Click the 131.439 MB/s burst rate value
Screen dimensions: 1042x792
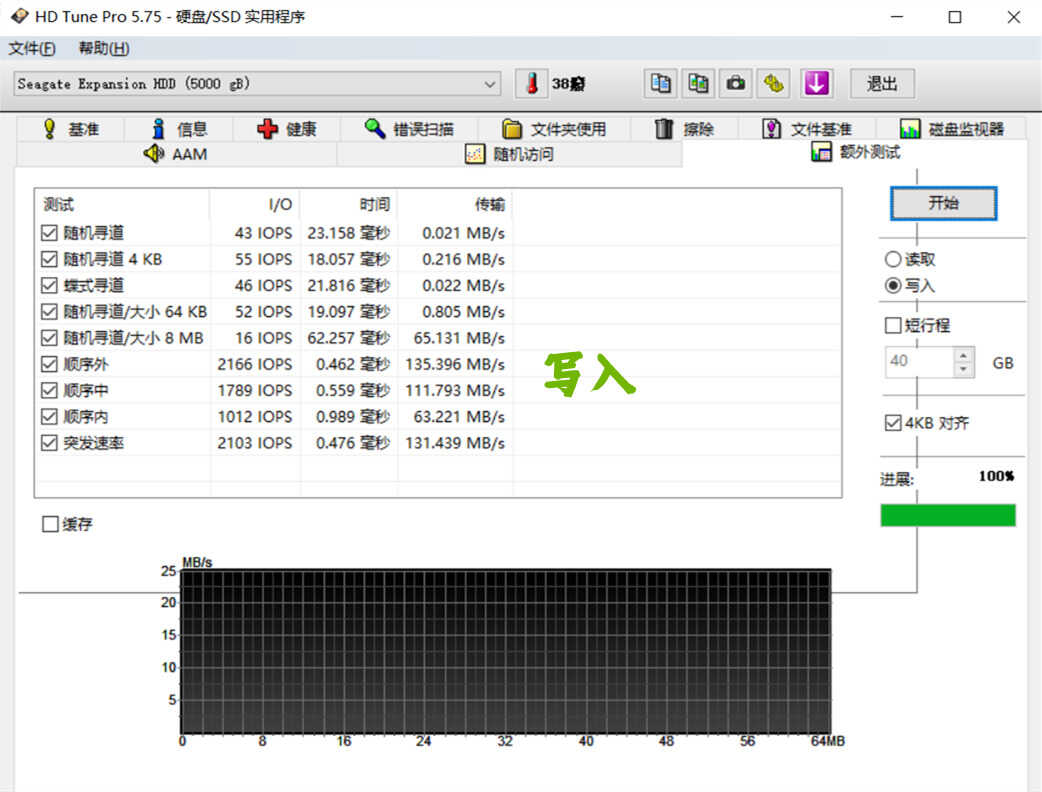[x=455, y=443]
